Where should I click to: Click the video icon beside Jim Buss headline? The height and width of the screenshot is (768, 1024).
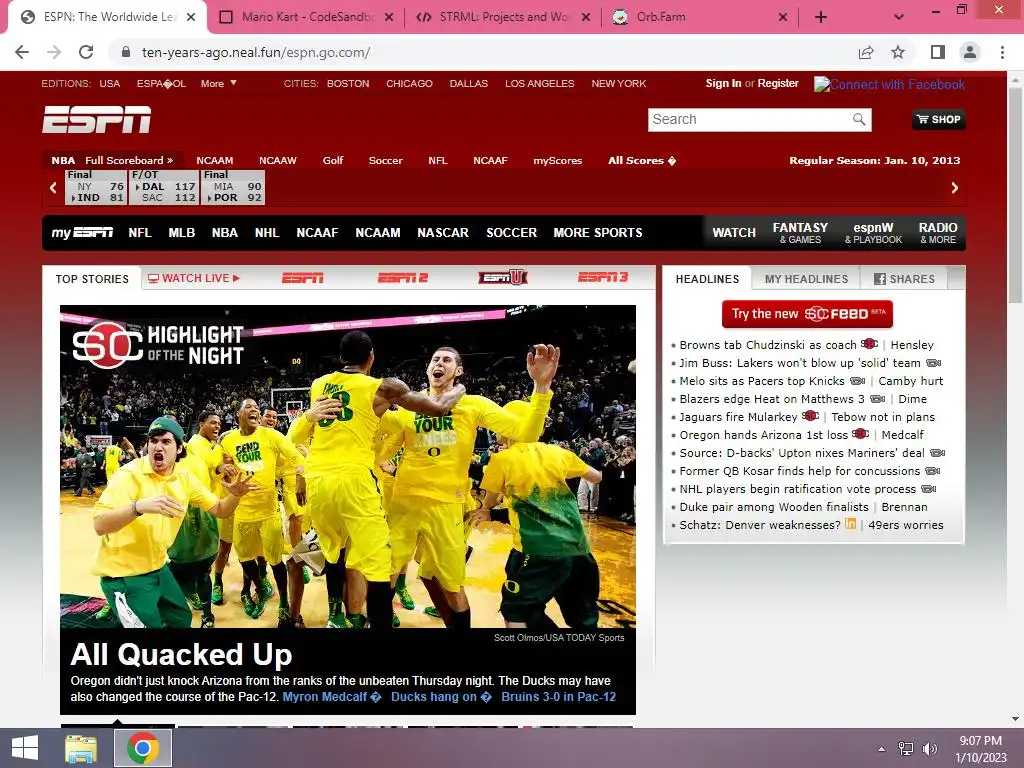tap(934, 363)
